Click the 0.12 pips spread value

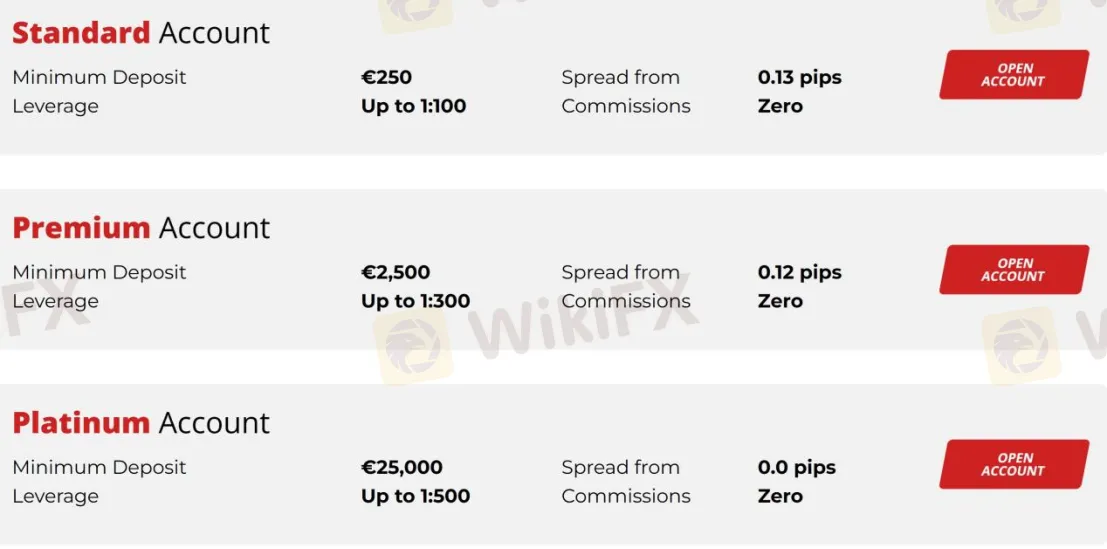coord(800,272)
